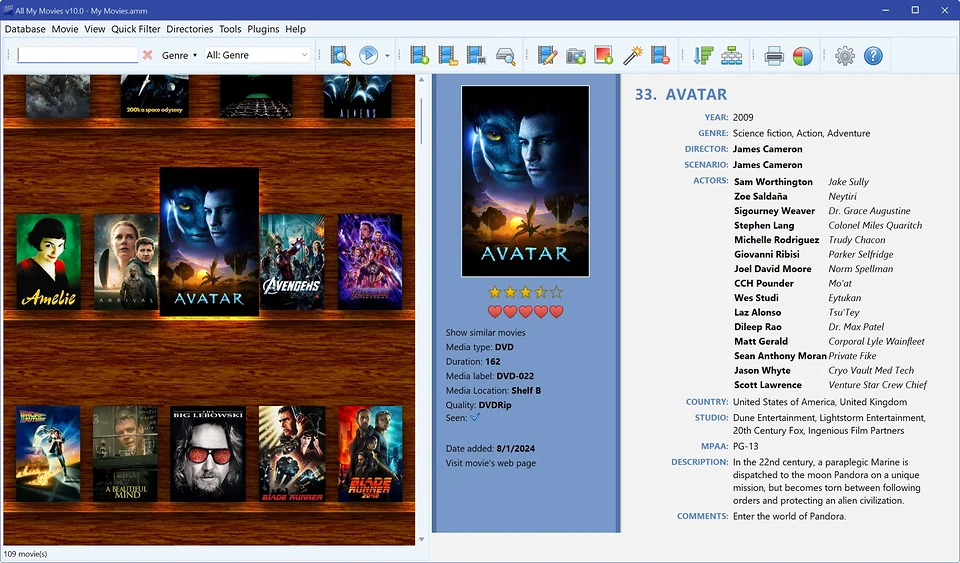Open the Directories menu
Image resolution: width=960 pixels, height=563 pixels.
(x=190, y=29)
